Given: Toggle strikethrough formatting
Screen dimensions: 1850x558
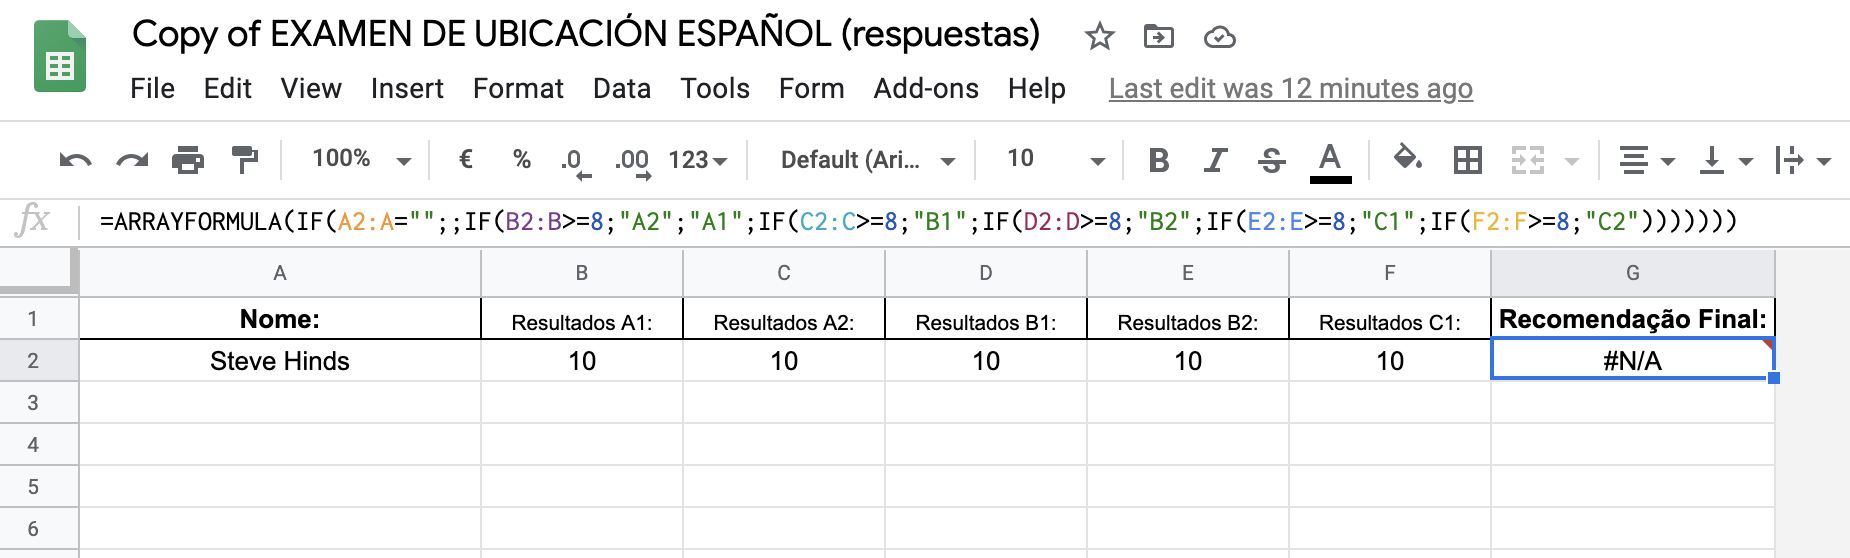Looking at the screenshot, I should click(1272, 160).
